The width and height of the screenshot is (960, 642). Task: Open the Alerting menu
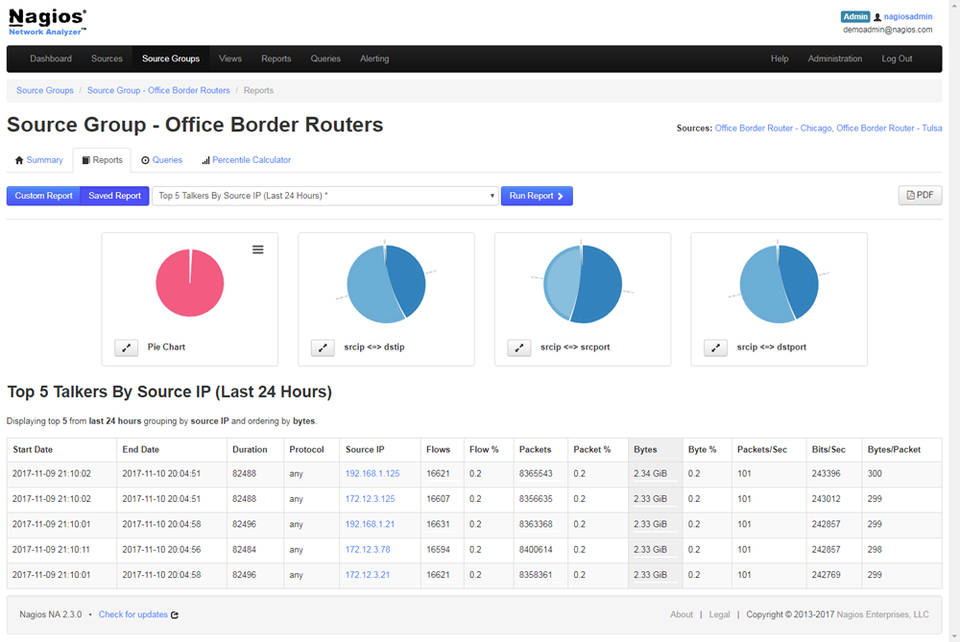pyautogui.click(x=374, y=59)
